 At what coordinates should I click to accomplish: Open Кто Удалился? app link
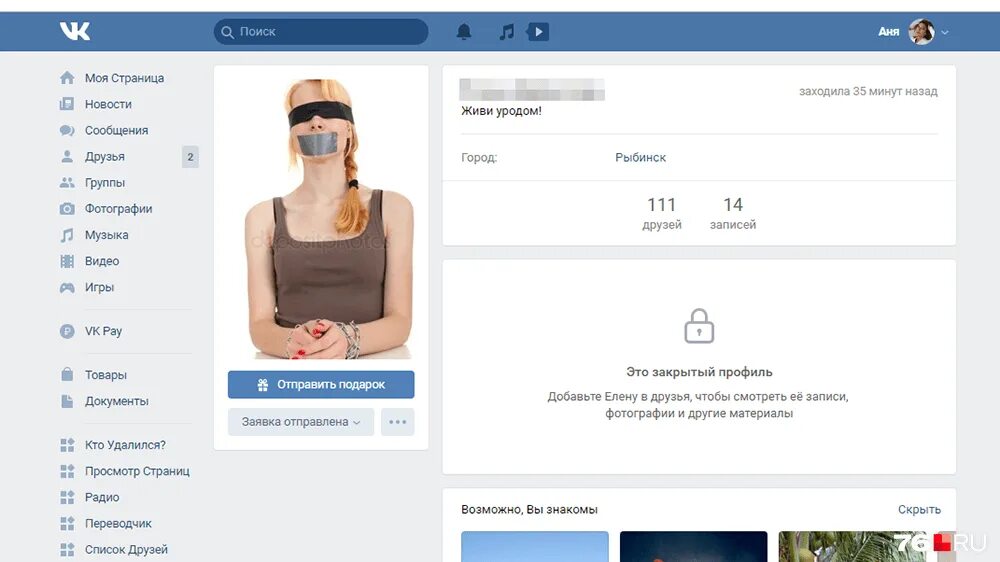point(125,445)
